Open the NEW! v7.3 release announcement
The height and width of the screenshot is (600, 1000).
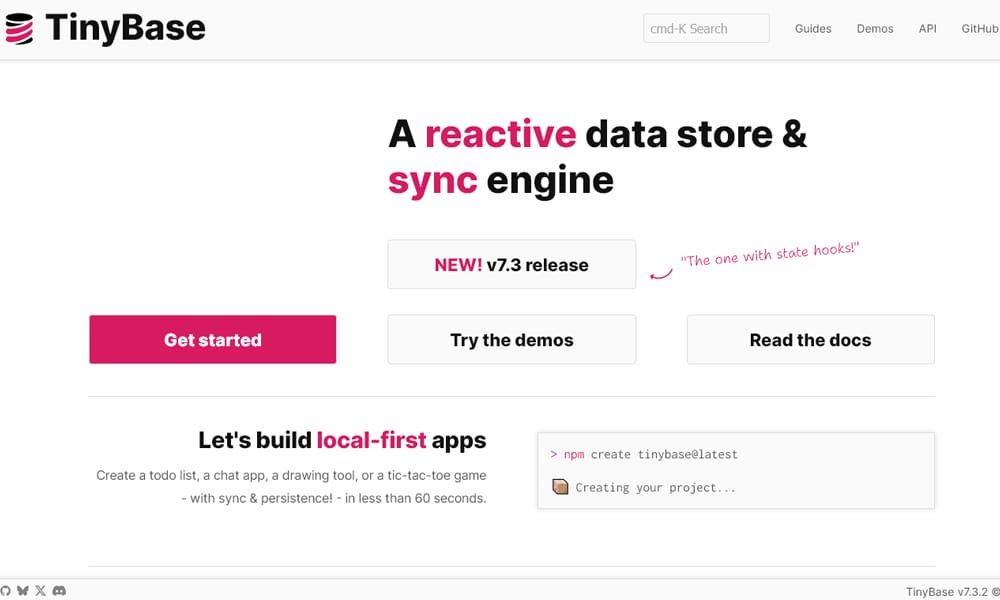tap(511, 264)
